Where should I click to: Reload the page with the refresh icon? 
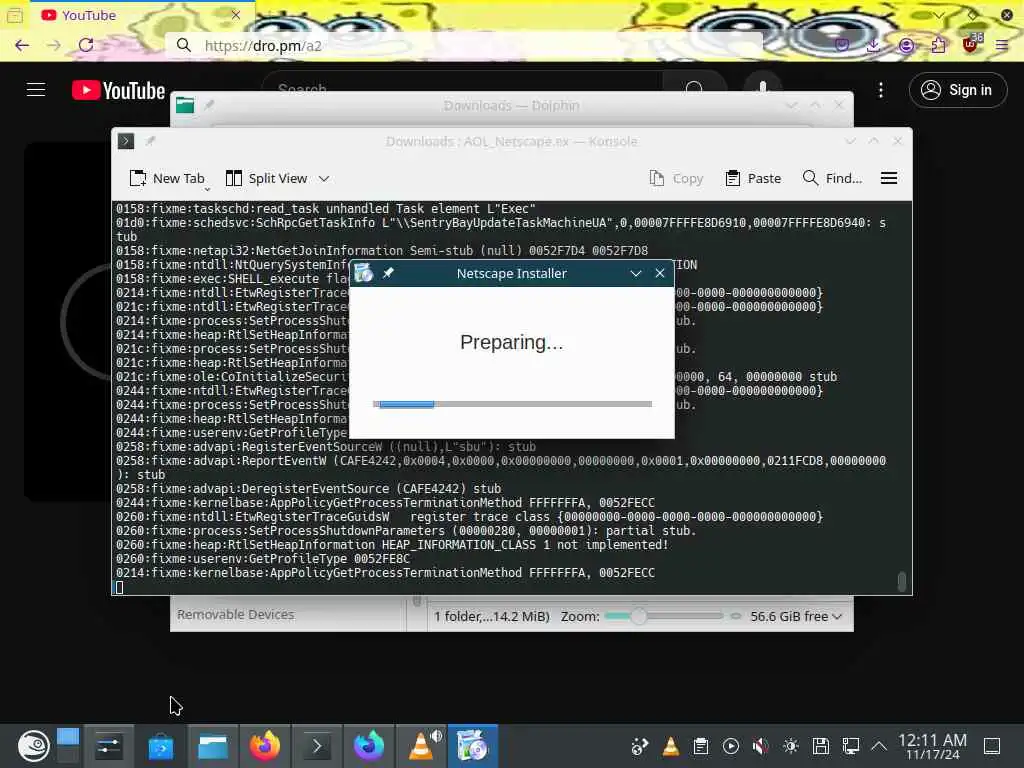(x=86, y=45)
